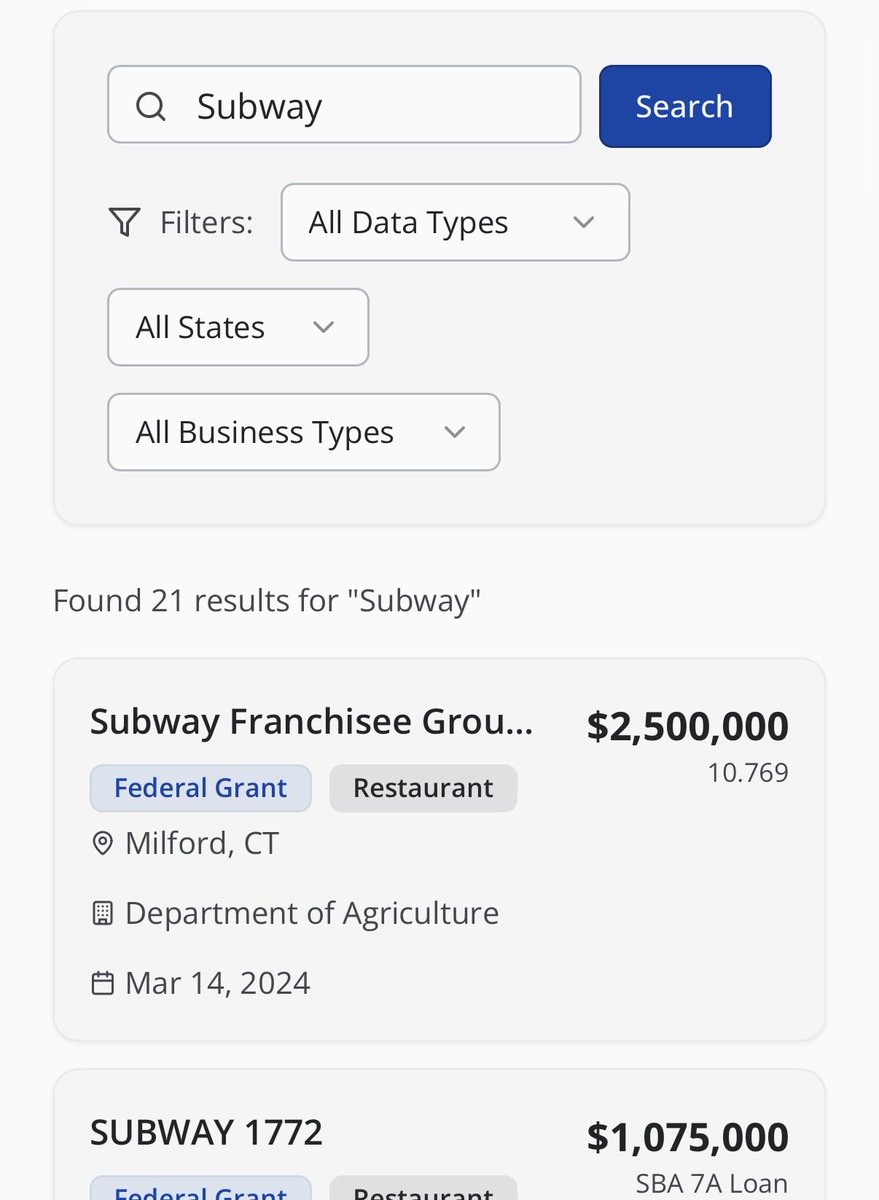Click the building icon beside Department of Agriculture
Viewport: 879px width, 1200px height.
(x=102, y=913)
